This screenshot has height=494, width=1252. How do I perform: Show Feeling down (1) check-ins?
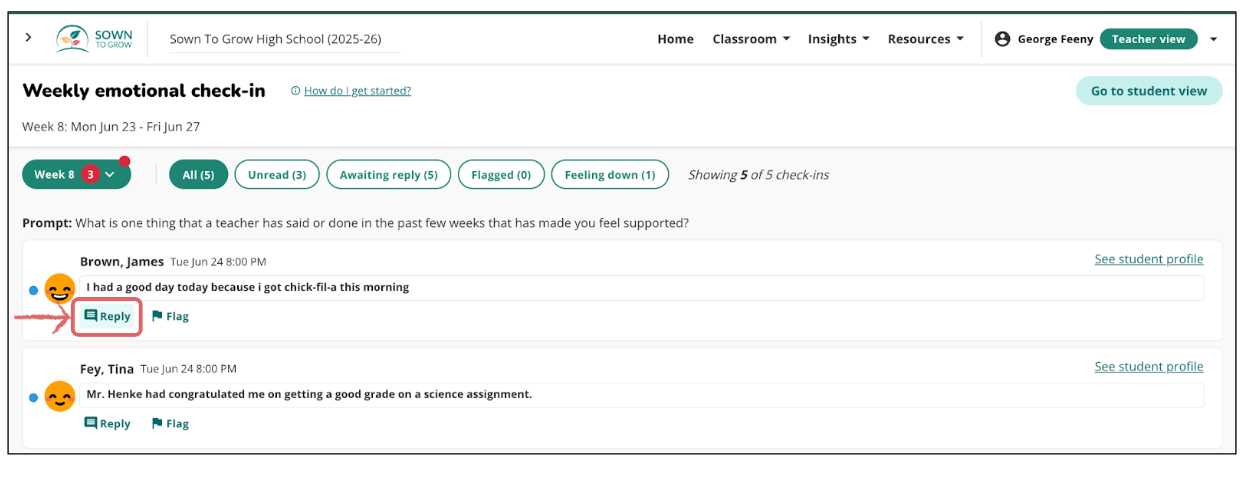[609, 175]
